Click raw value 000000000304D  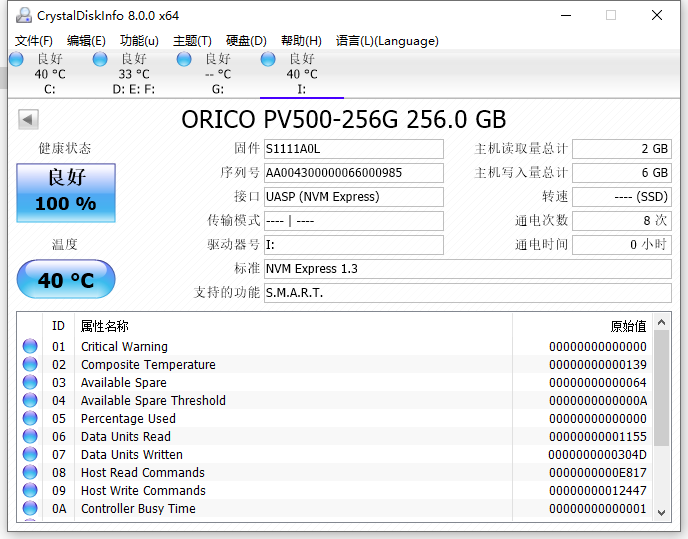[598, 455]
